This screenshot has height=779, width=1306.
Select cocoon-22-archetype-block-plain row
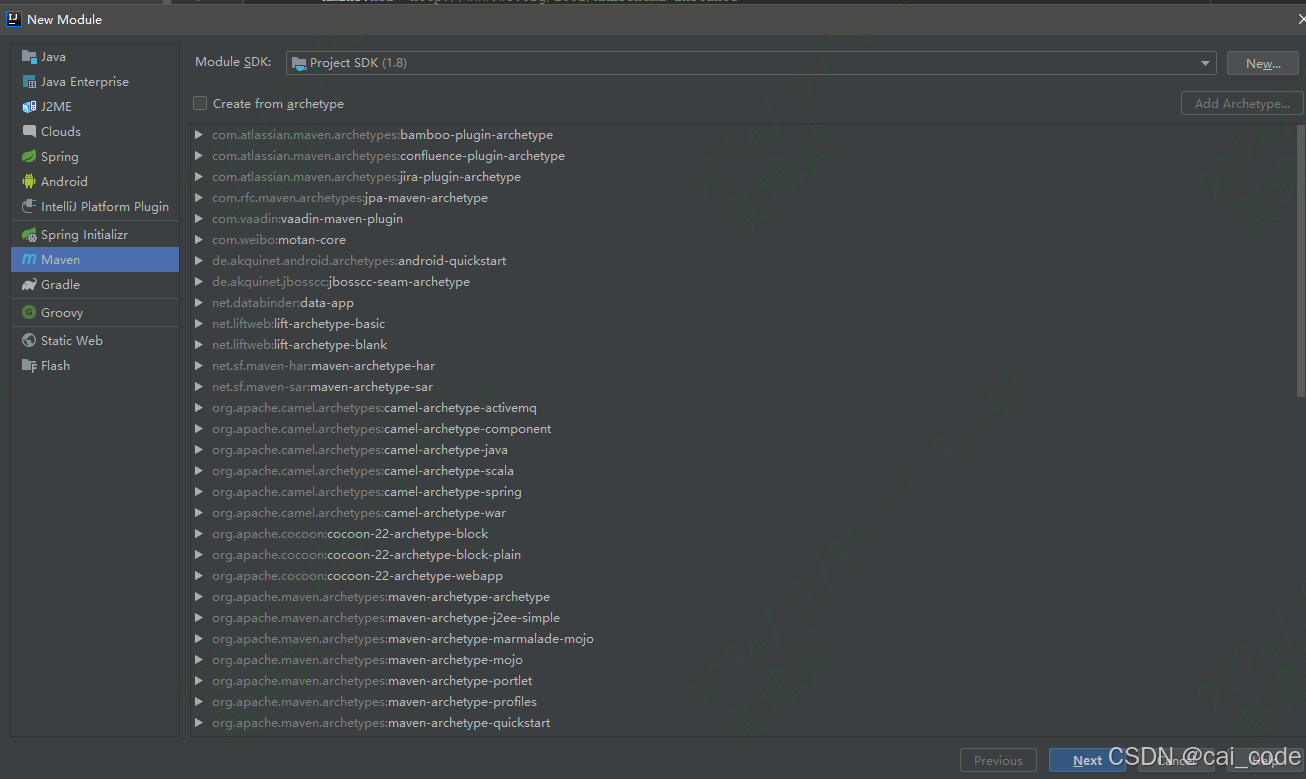tap(743, 555)
